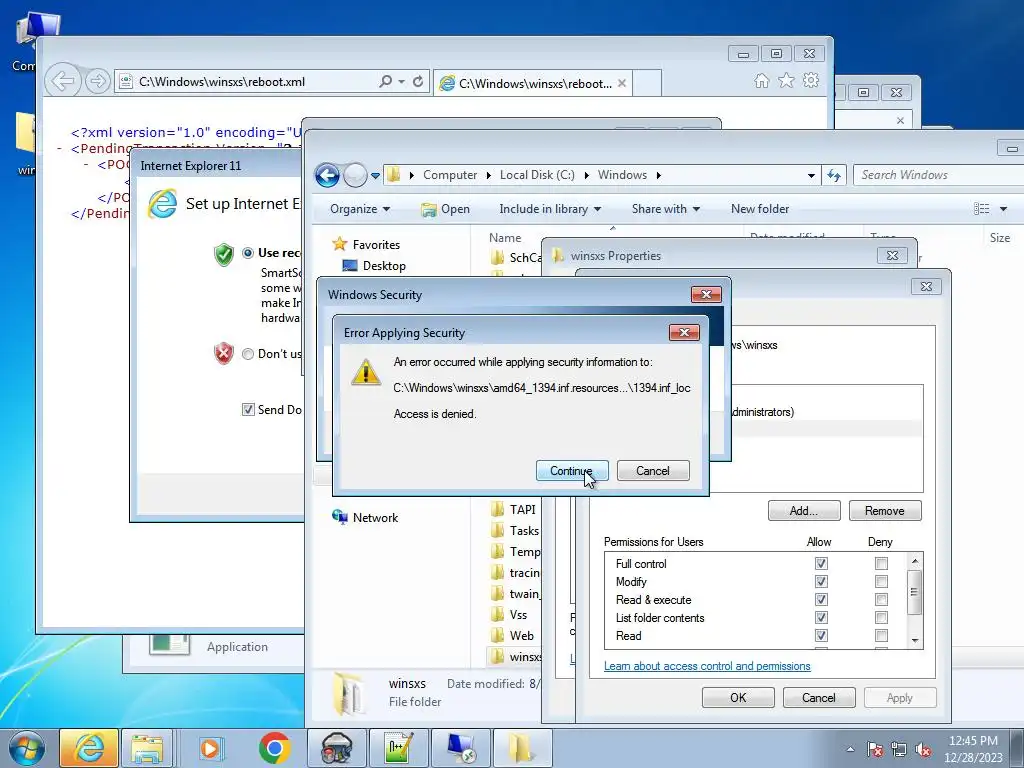The height and width of the screenshot is (768, 1024).
Task: Click Continue in Error Applying Security dialog
Action: point(572,471)
